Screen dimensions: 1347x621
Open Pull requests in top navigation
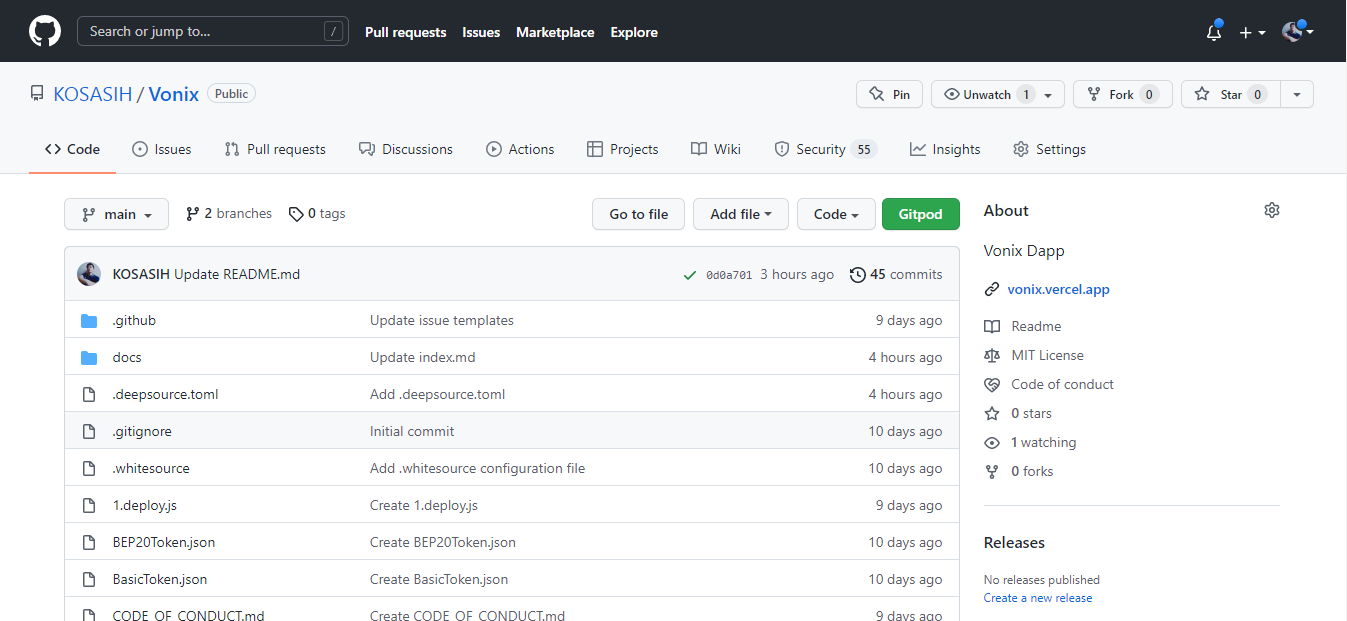[405, 32]
